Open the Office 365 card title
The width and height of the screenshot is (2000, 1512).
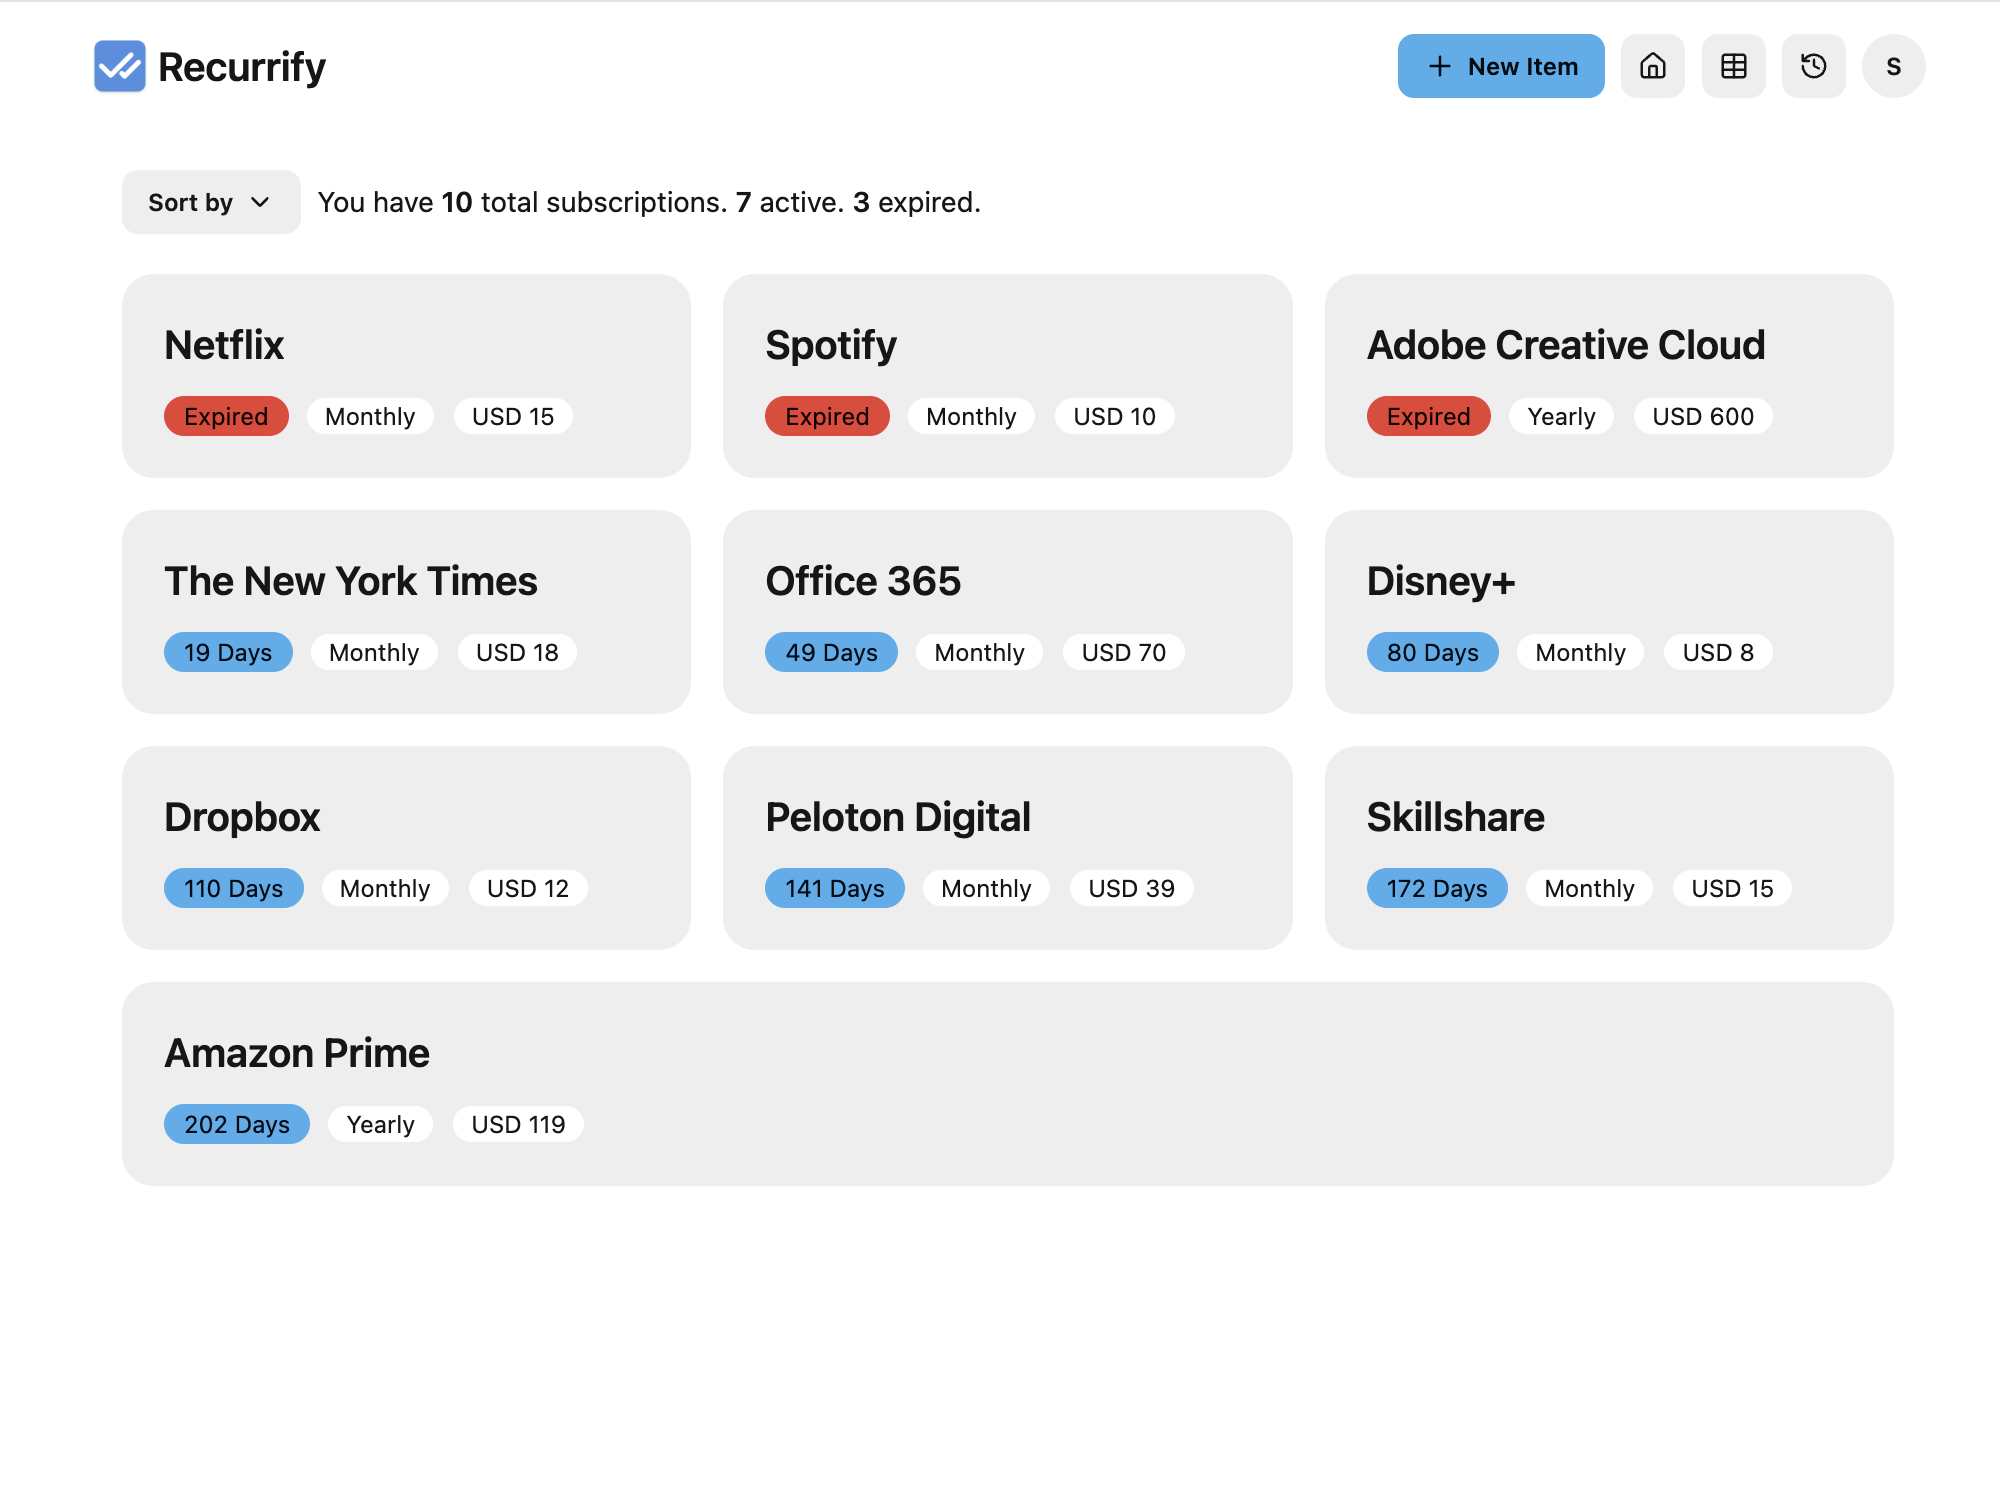point(863,581)
